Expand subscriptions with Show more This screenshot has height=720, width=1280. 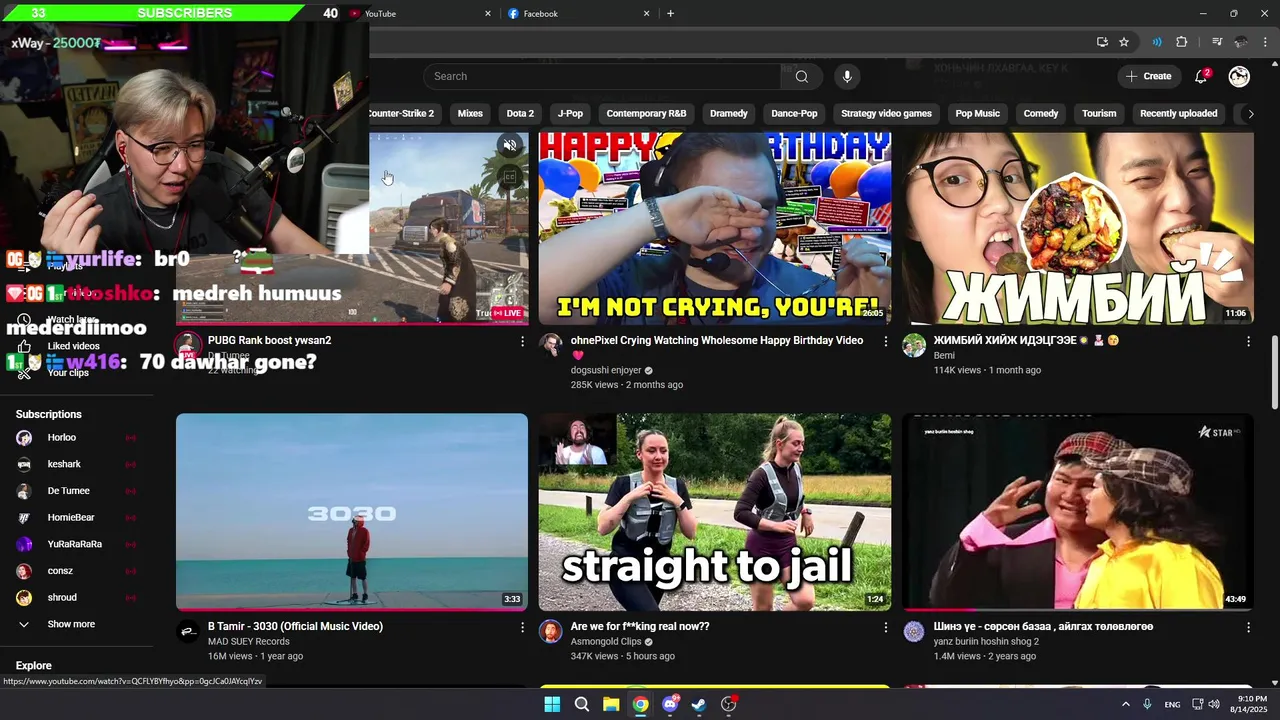click(x=70, y=624)
